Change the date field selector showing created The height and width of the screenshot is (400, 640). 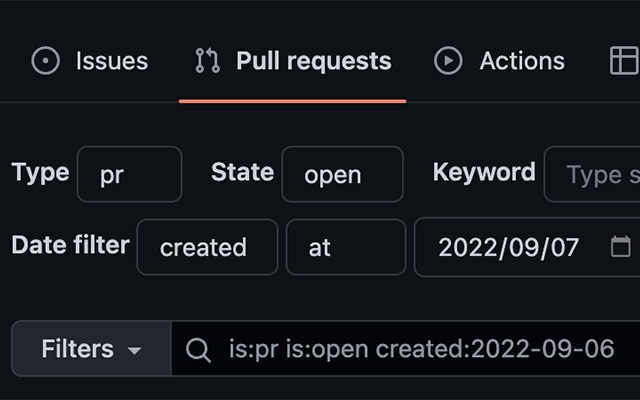click(x=206, y=247)
